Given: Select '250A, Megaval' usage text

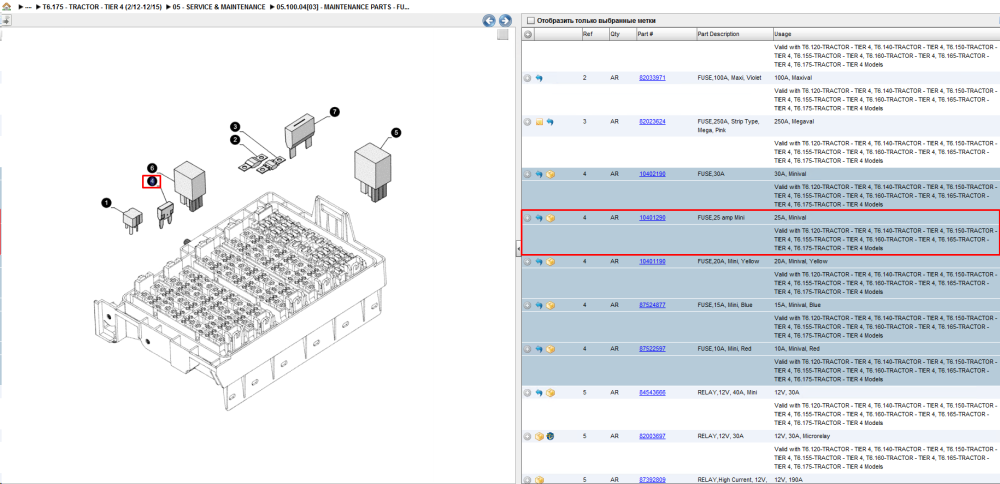Looking at the screenshot, I should tap(791, 121).
